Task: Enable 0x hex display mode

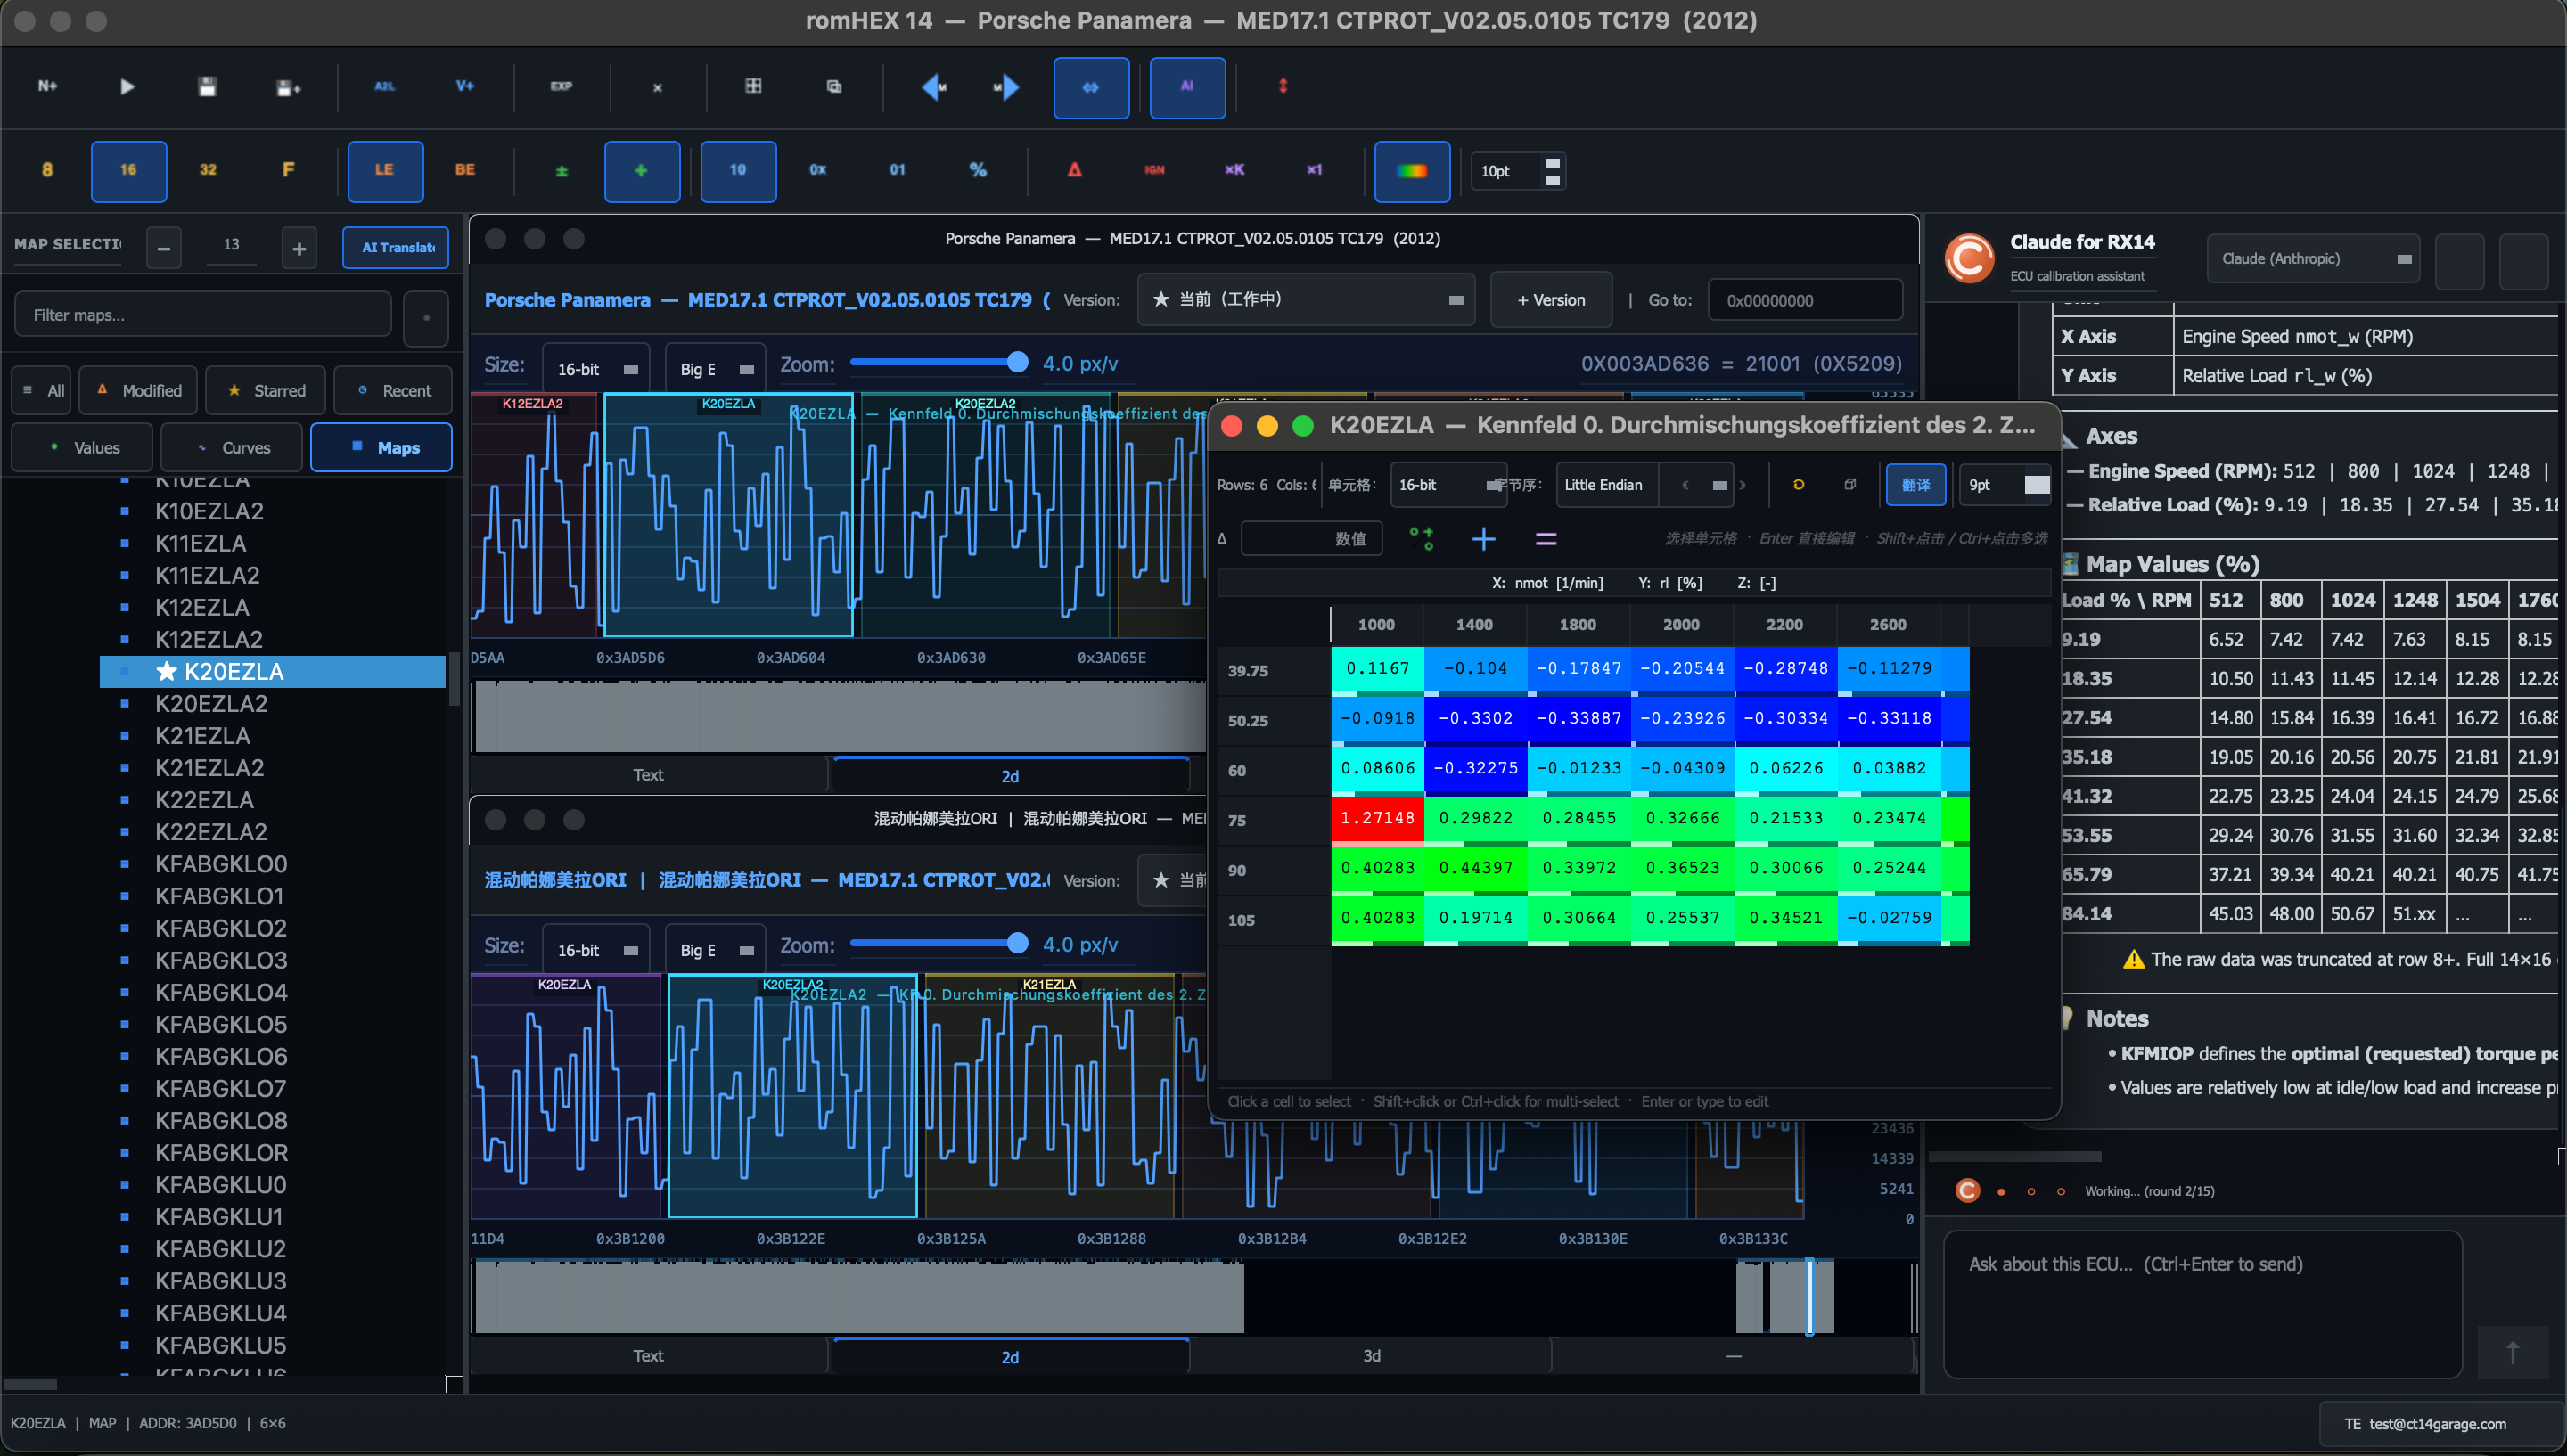Action: [x=818, y=171]
